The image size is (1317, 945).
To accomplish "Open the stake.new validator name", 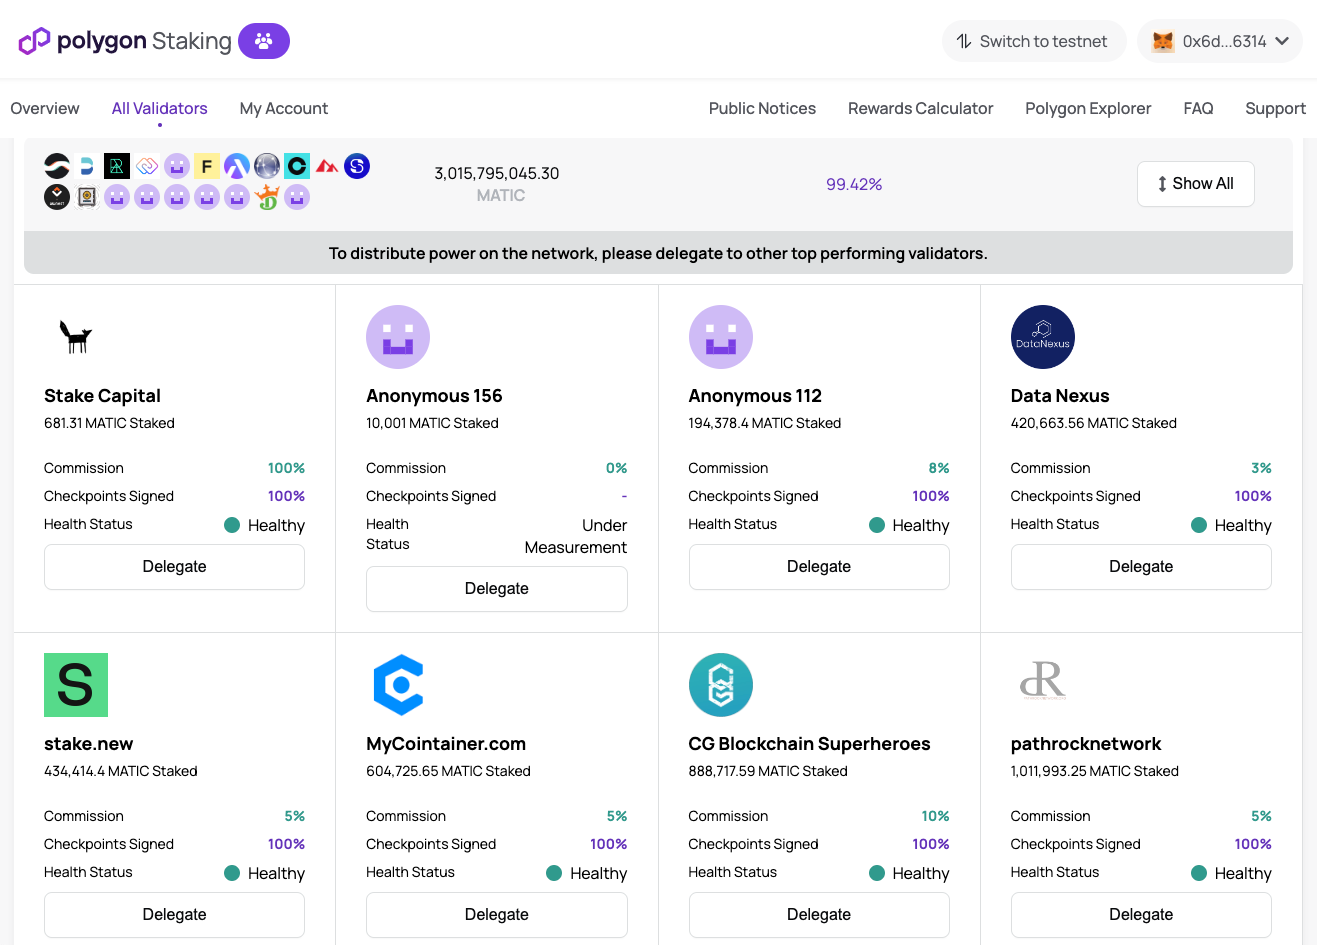I will [x=89, y=744].
